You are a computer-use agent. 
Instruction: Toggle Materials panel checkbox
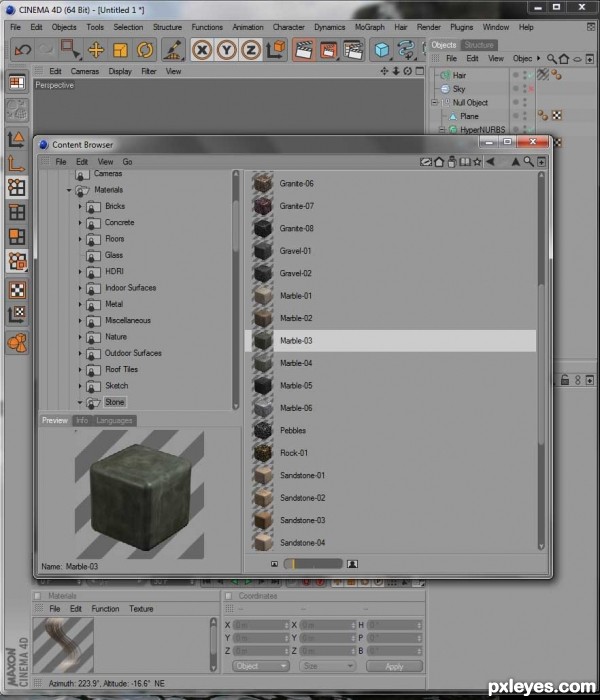pos(38,596)
